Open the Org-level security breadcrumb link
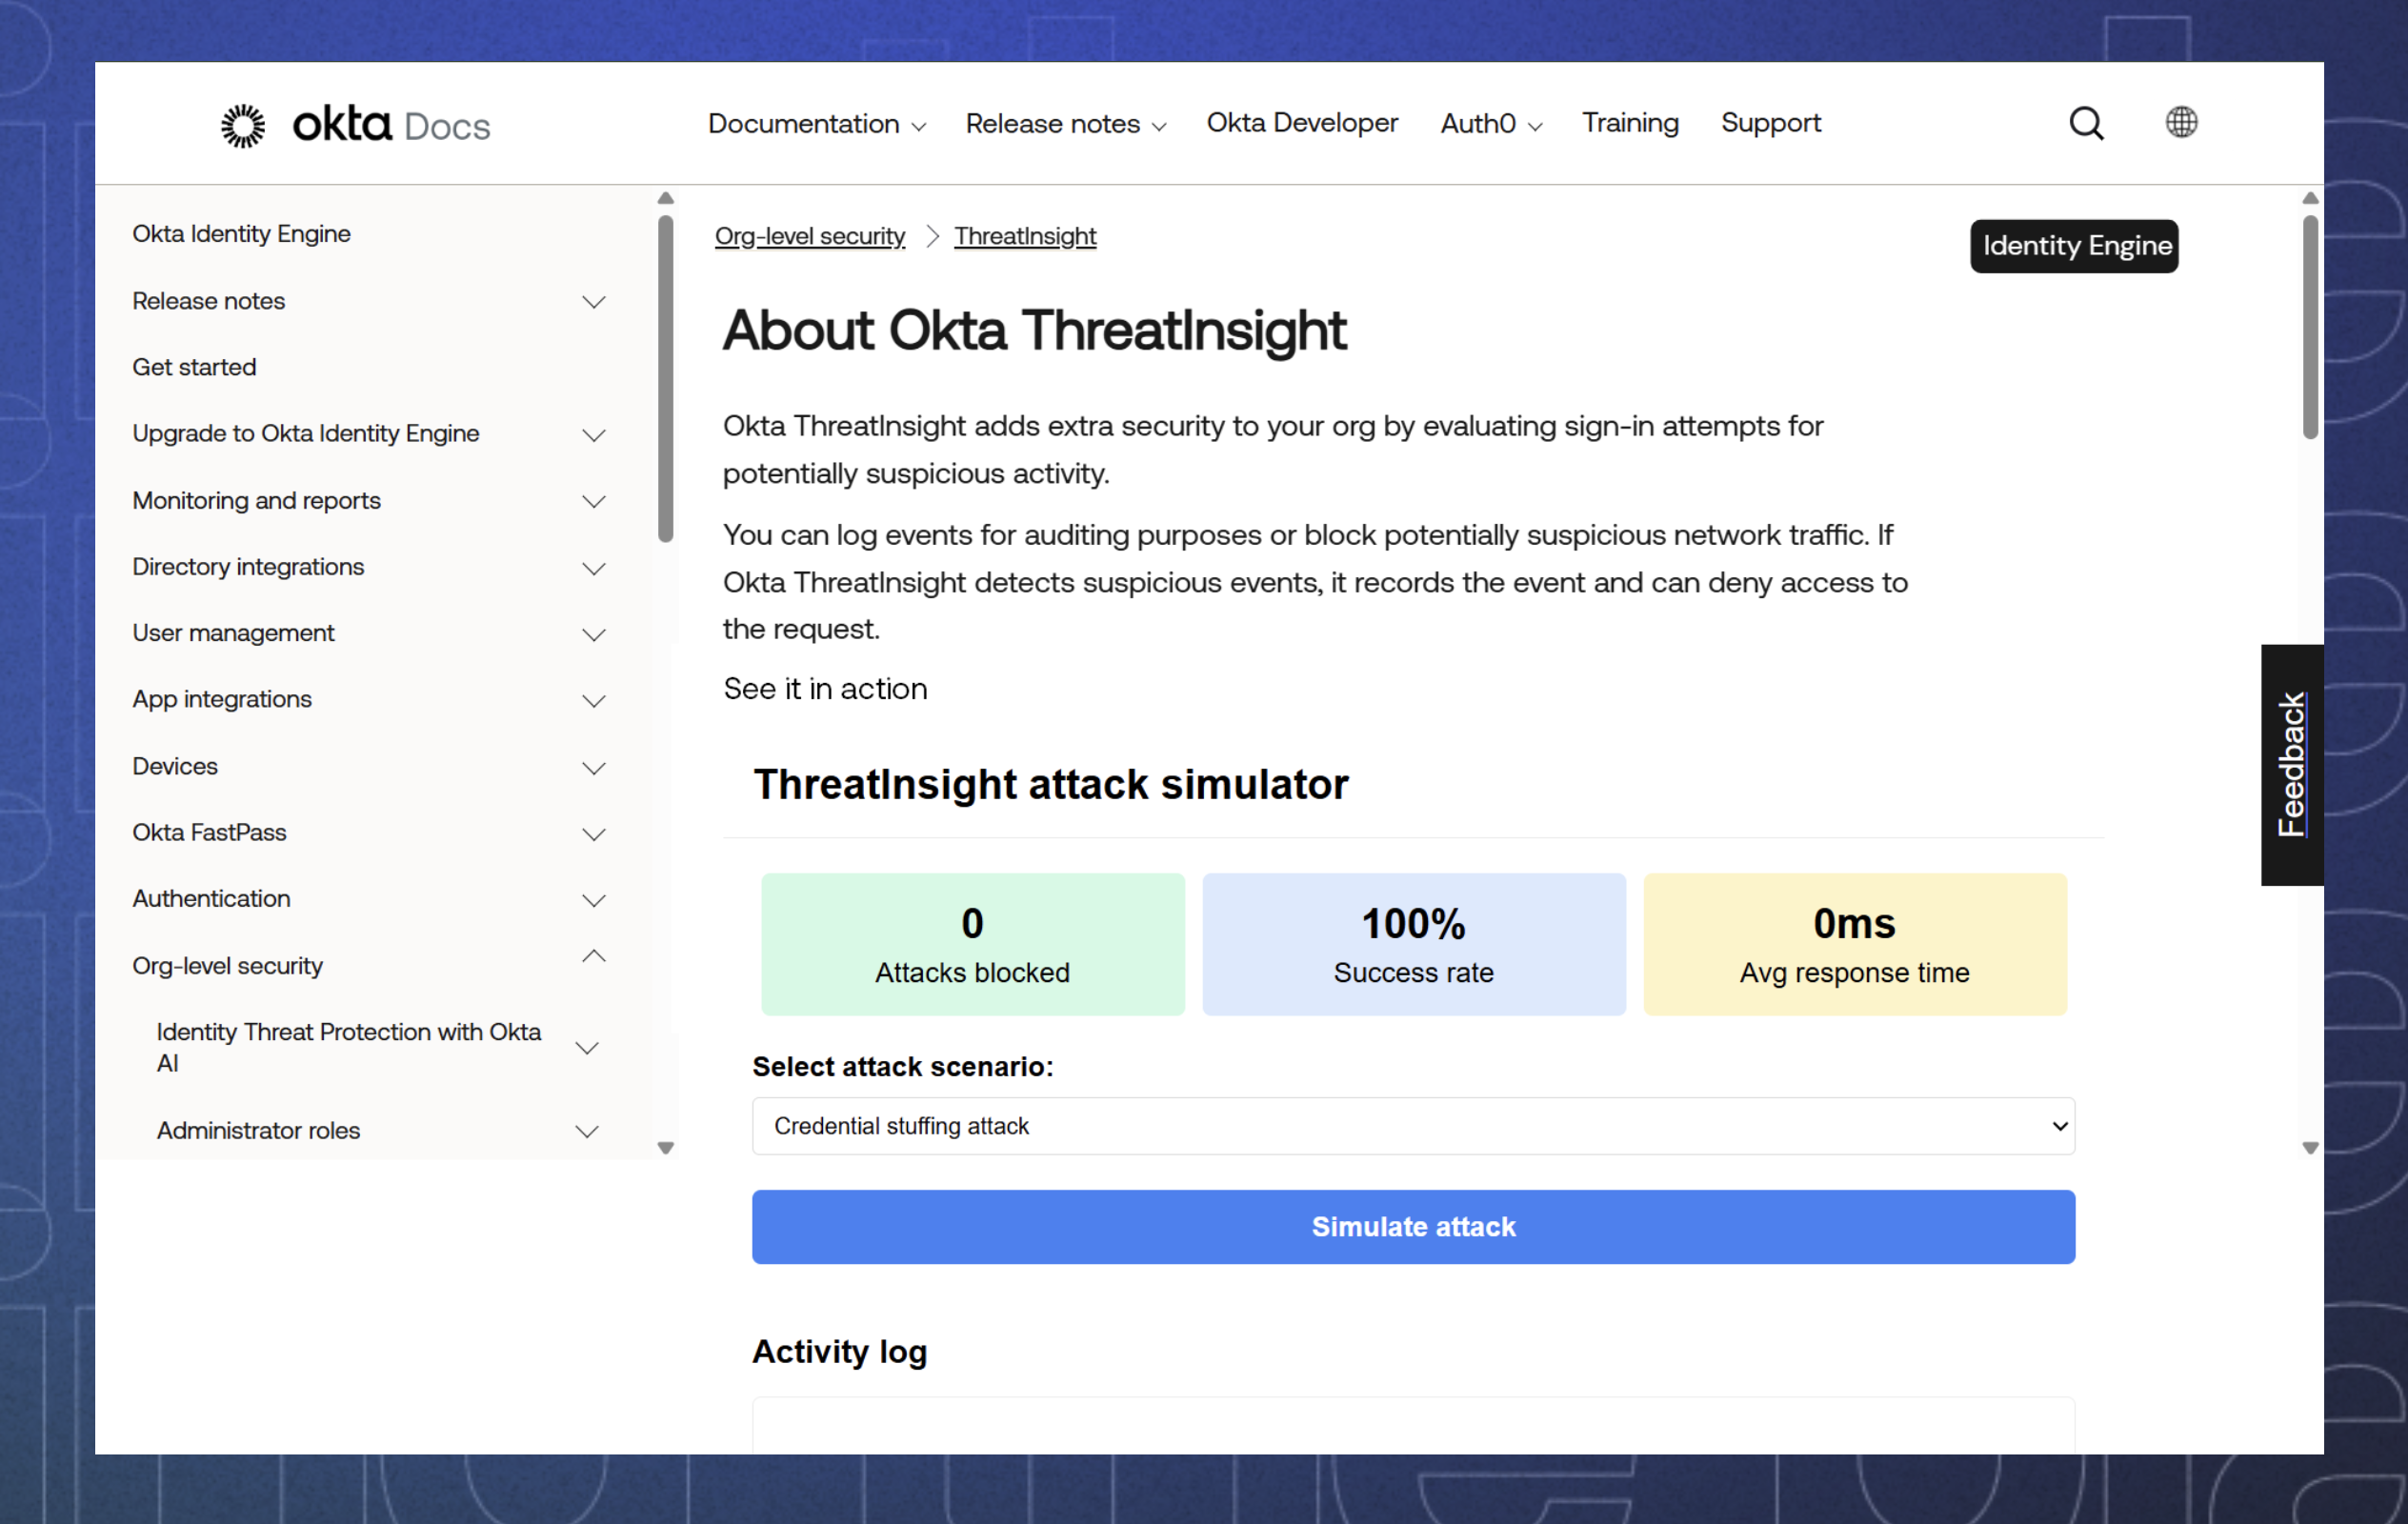Image resolution: width=2408 pixels, height=1524 pixels. click(x=809, y=236)
